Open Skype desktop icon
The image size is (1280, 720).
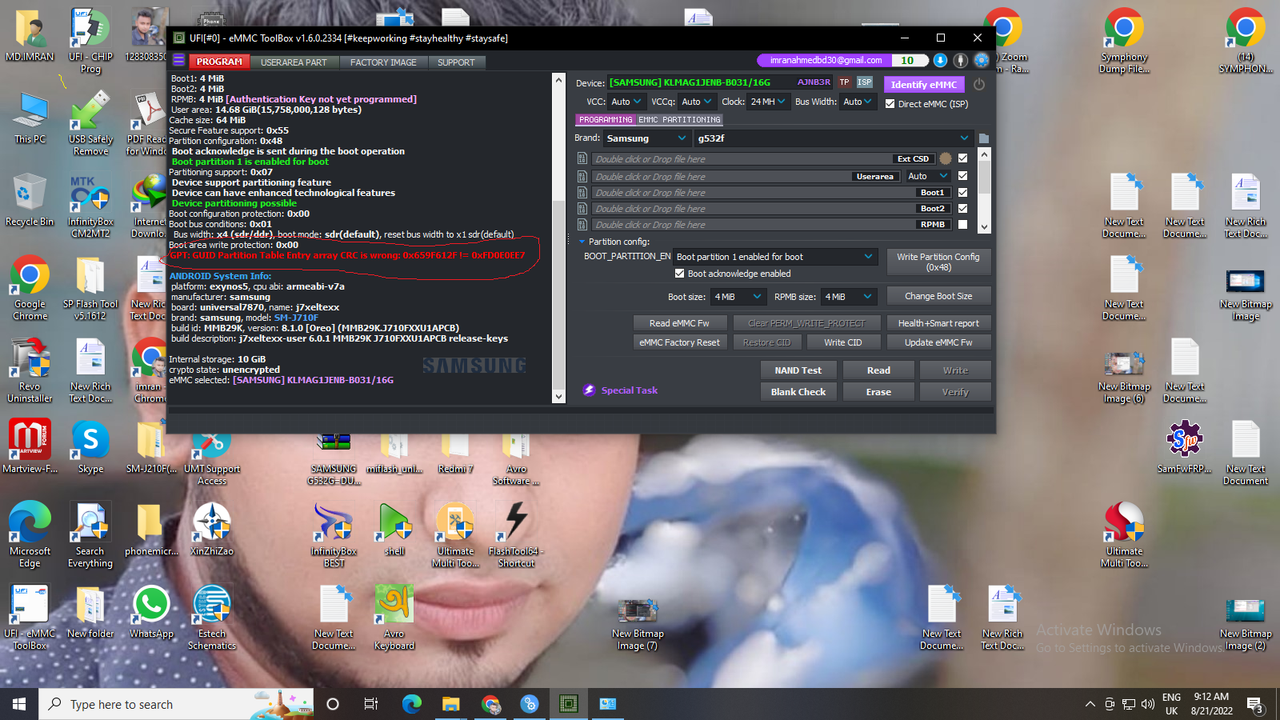[90, 447]
